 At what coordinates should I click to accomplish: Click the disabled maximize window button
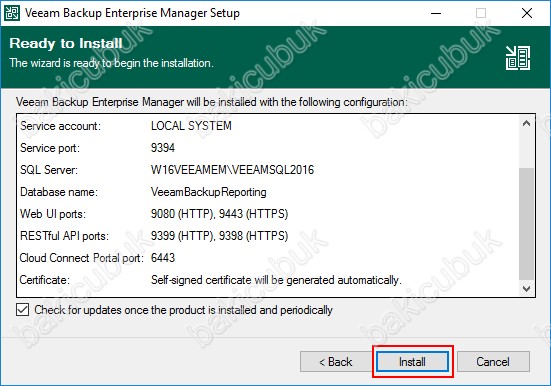481,13
